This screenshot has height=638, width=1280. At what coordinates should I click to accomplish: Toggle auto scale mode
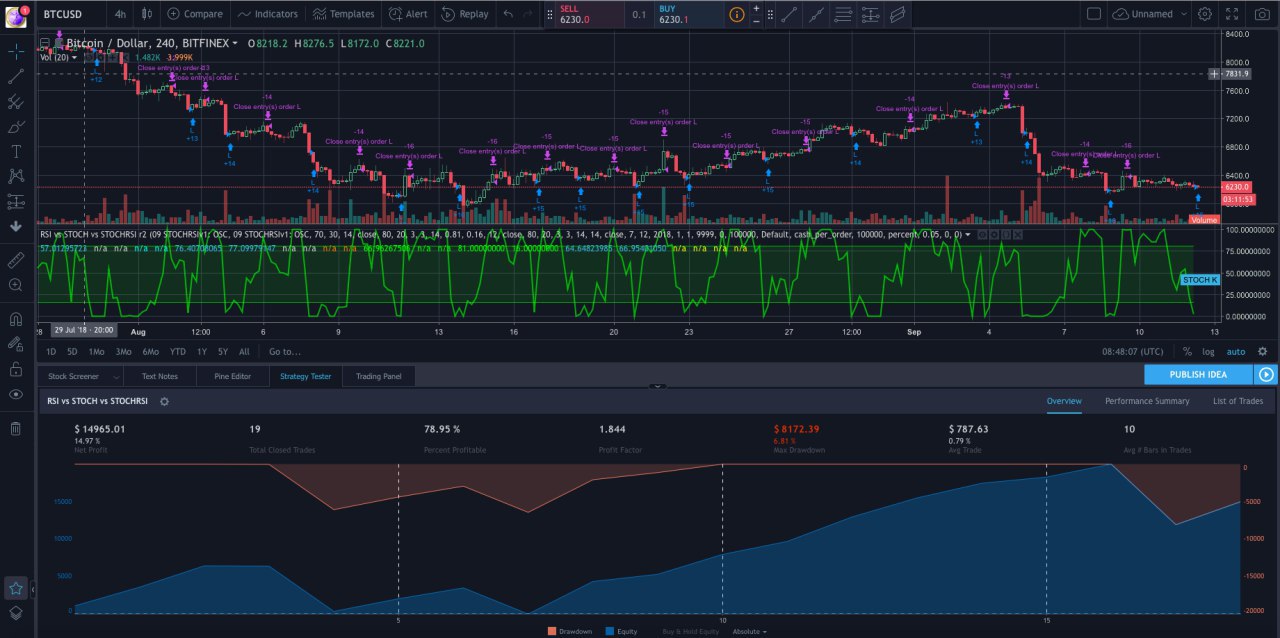click(x=1236, y=351)
